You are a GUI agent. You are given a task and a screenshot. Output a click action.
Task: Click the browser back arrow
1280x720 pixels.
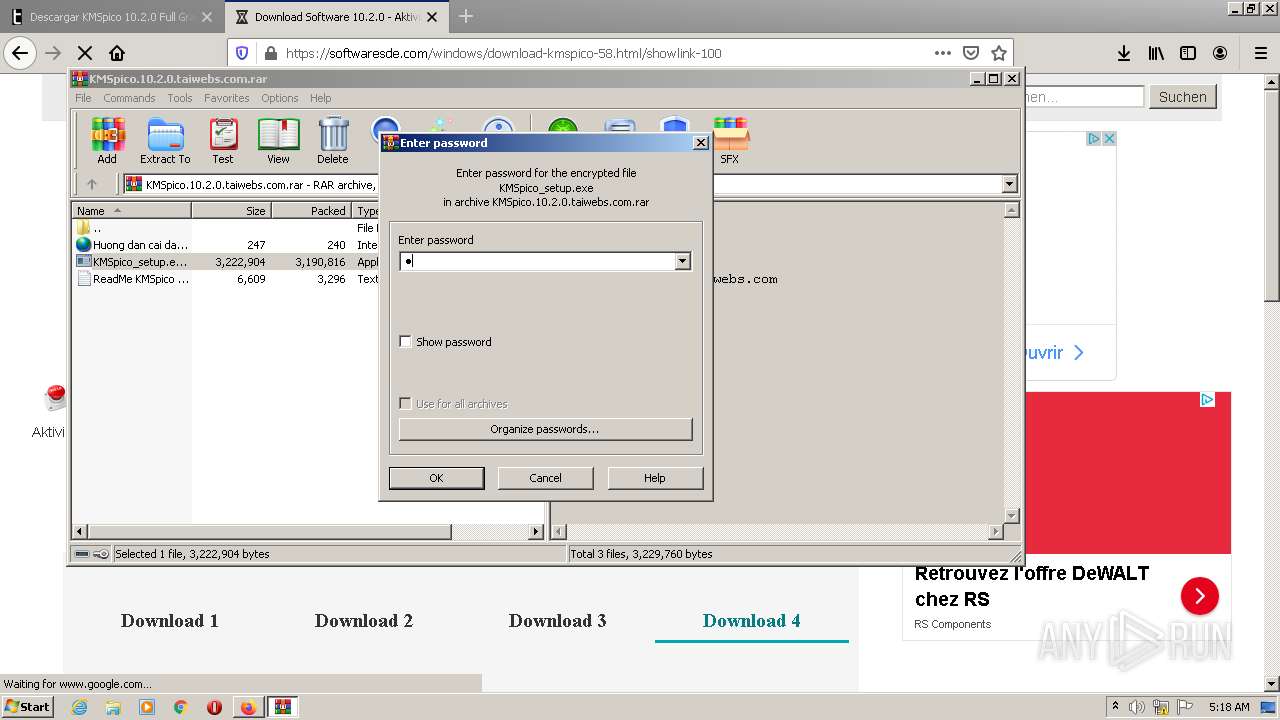click(x=19, y=53)
